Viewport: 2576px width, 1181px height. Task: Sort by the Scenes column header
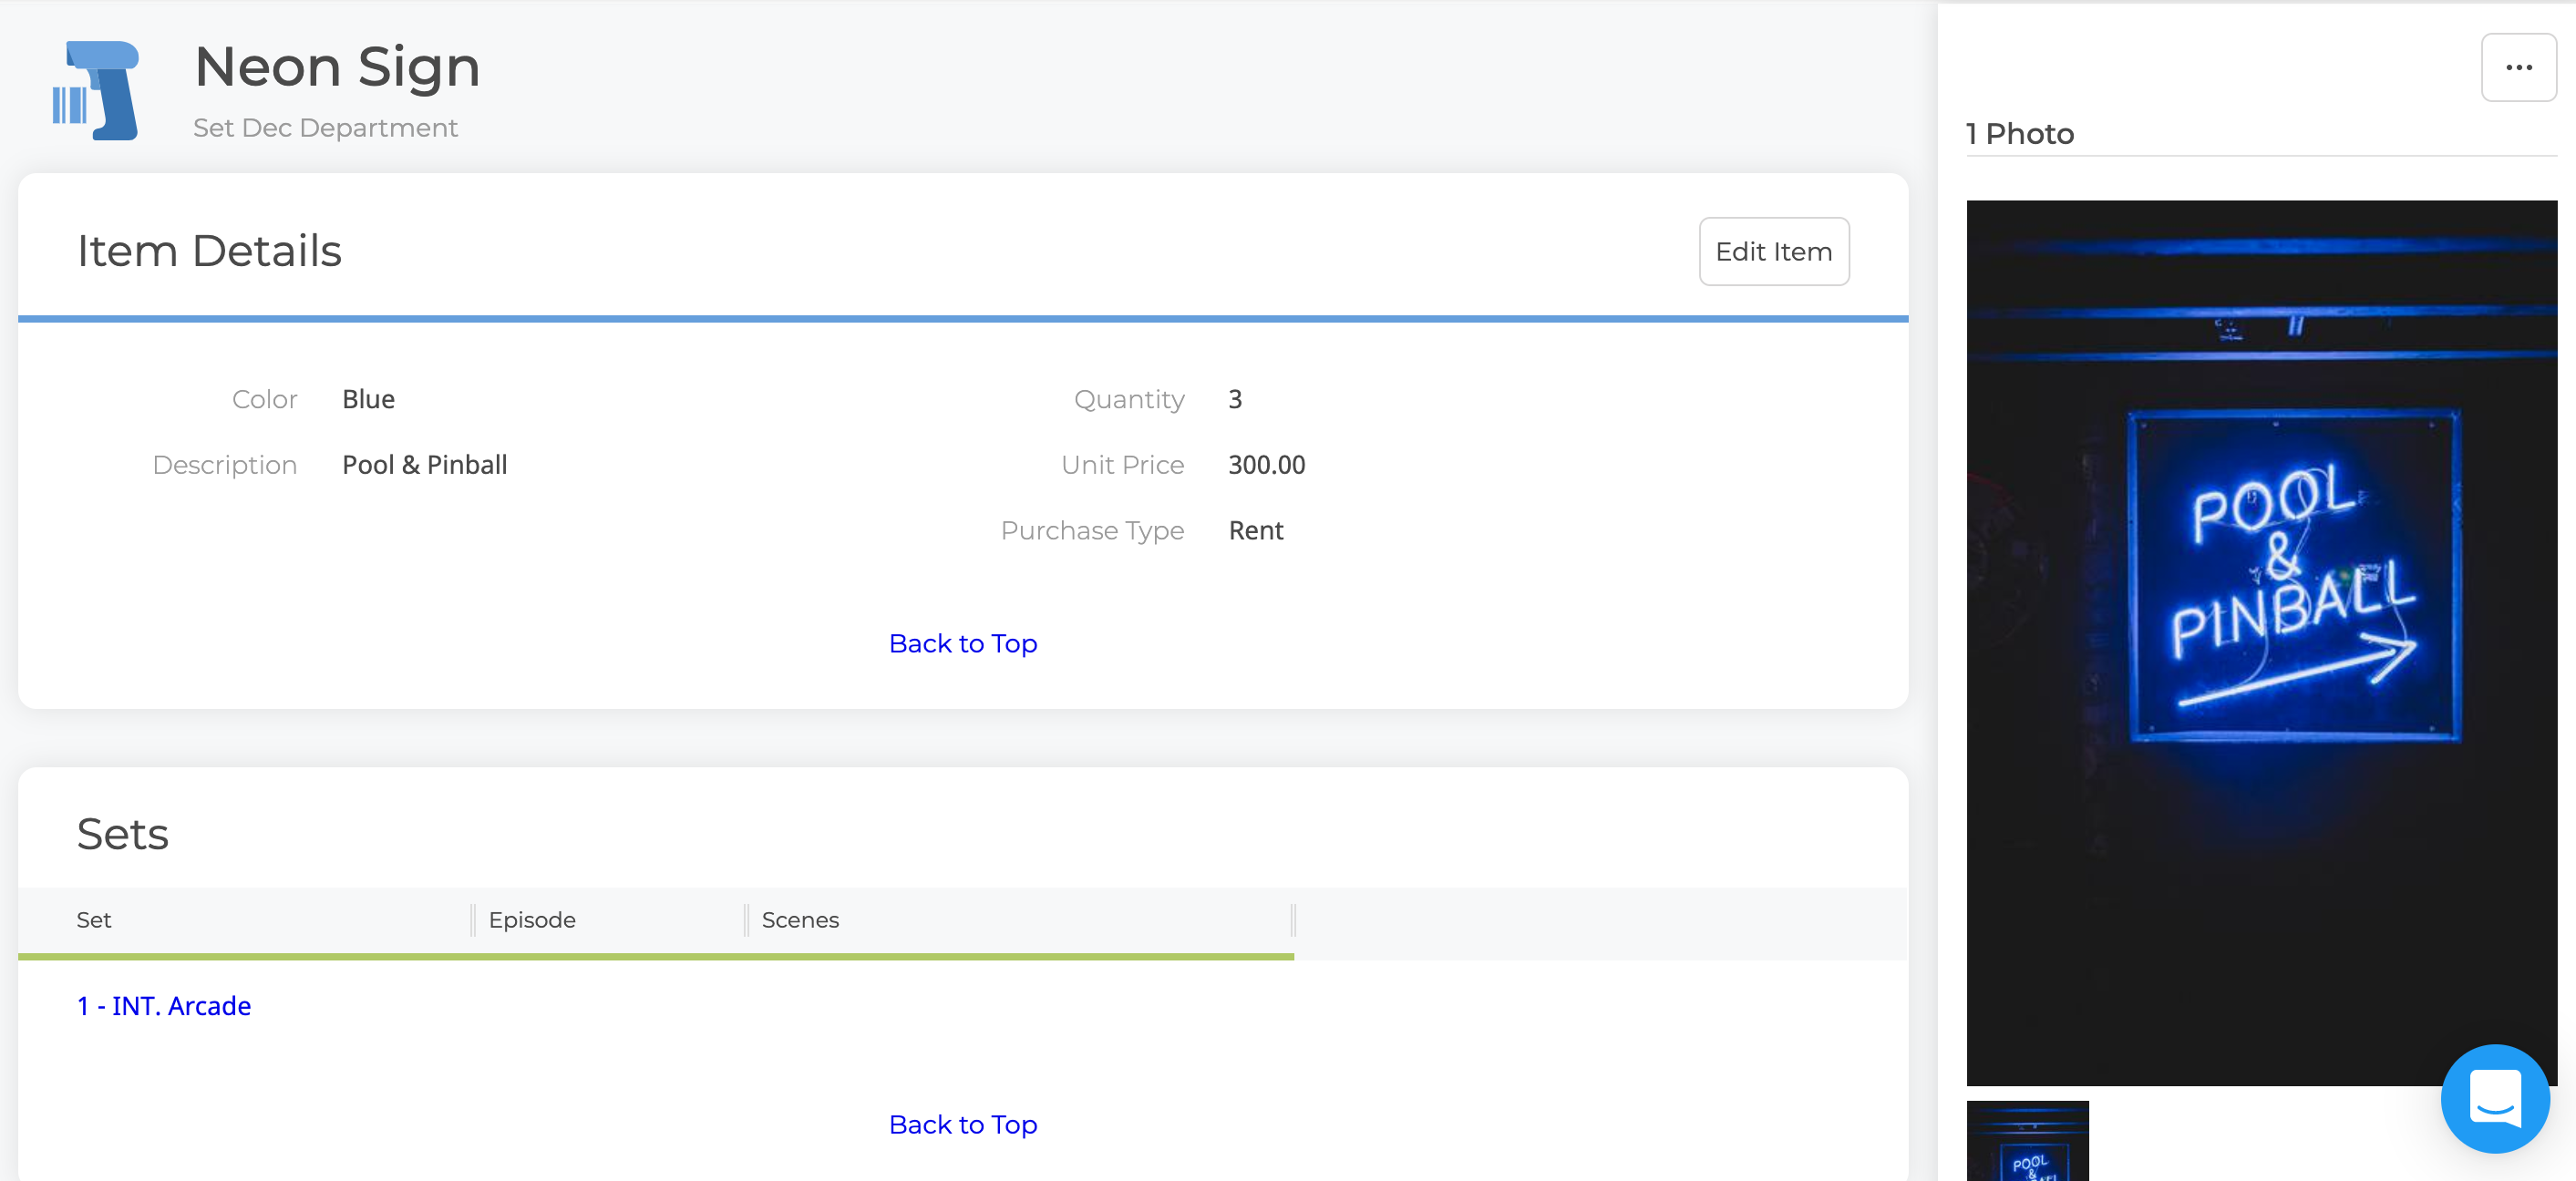click(x=800, y=919)
